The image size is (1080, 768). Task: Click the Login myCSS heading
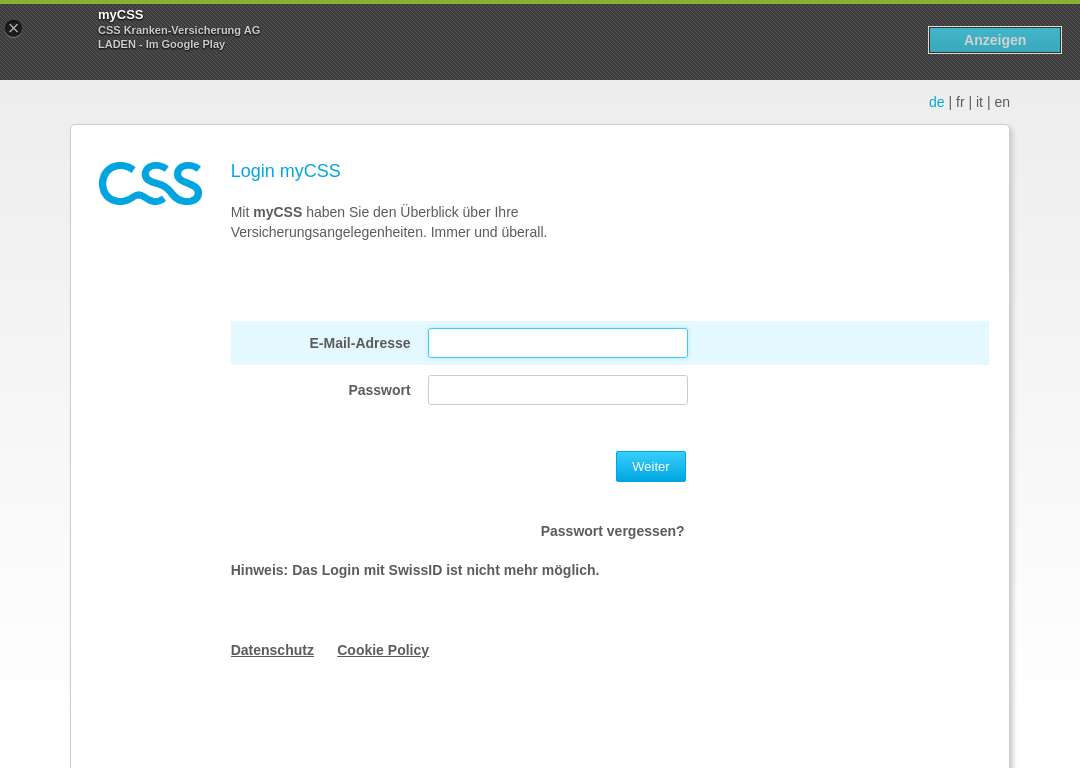pos(285,171)
